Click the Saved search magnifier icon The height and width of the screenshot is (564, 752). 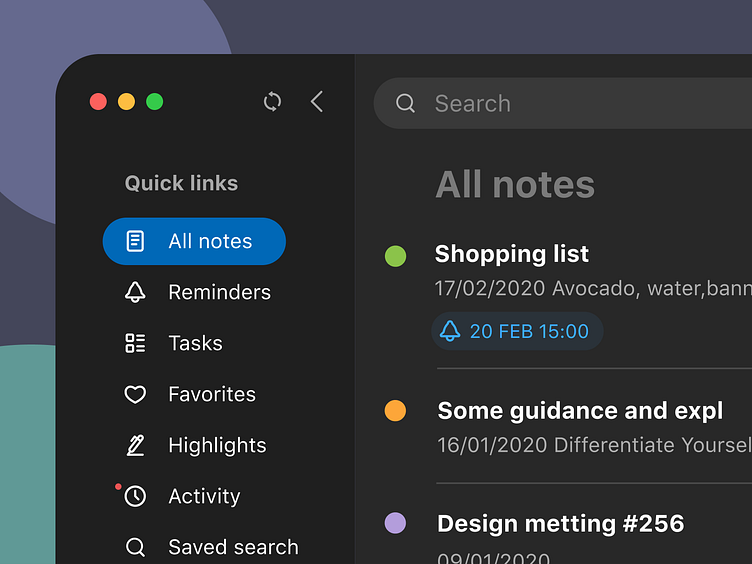135,547
